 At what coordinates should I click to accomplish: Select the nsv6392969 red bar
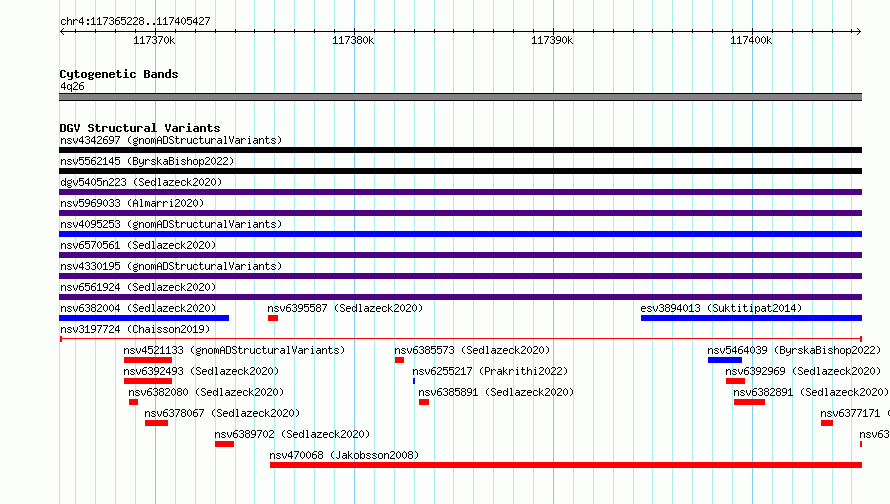735,381
